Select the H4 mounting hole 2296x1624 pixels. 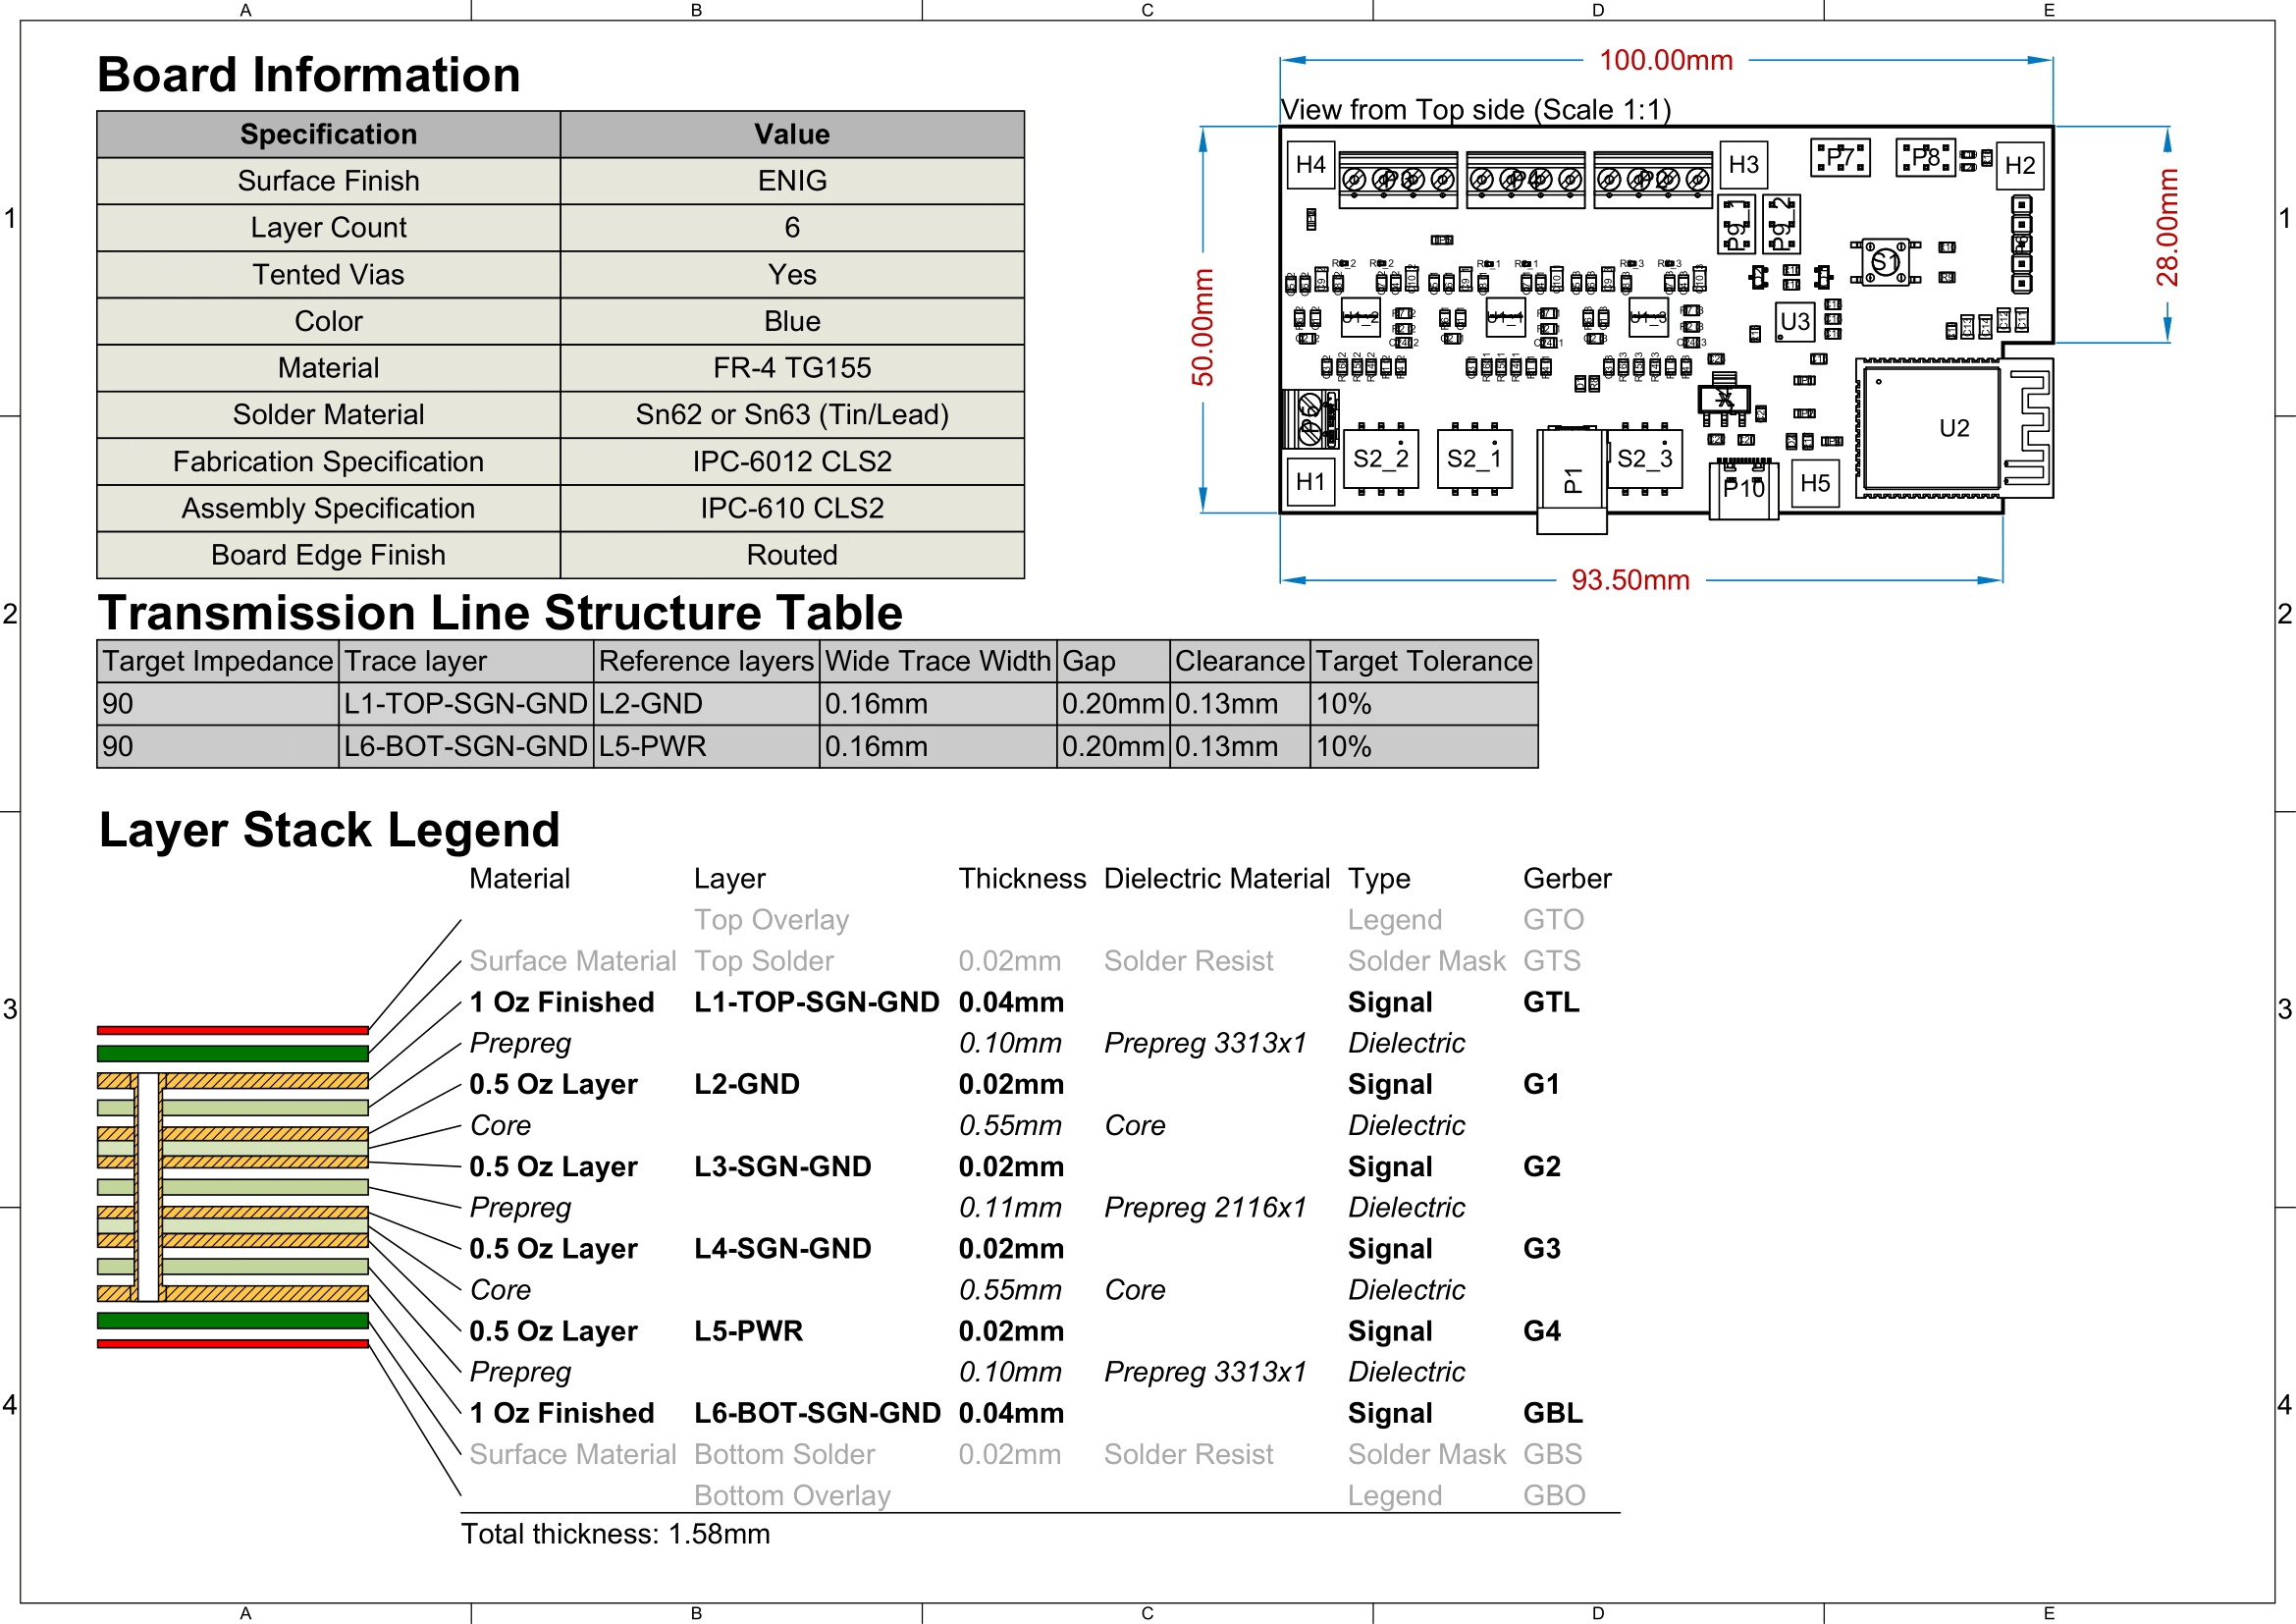(x=1310, y=165)
